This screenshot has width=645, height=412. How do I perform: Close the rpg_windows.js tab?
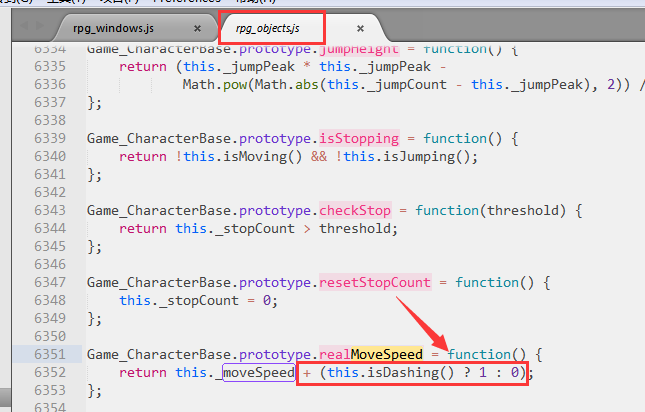[x=197, y=28]
